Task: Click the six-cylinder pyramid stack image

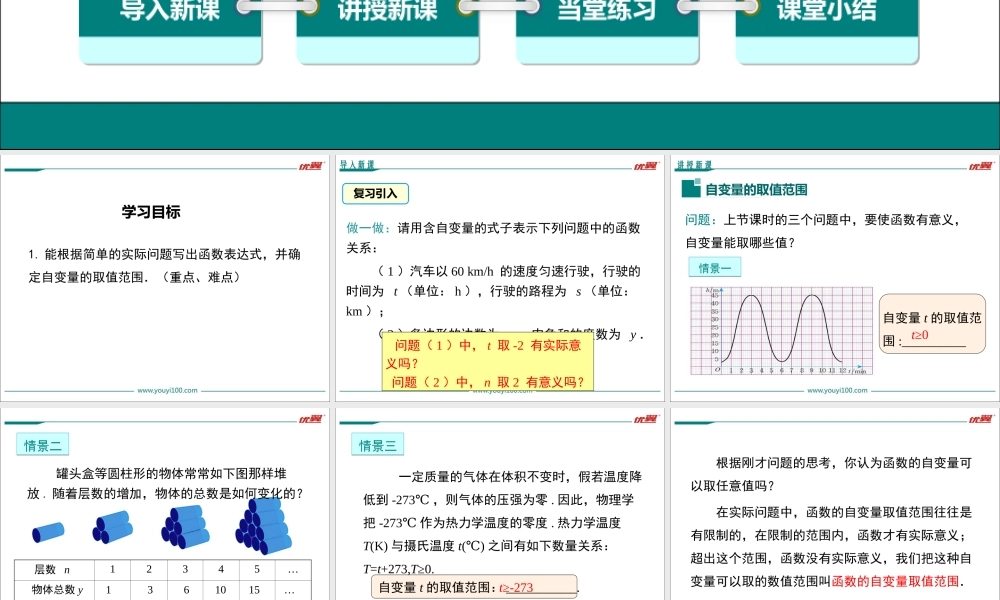Action: pyautogui.click(x=186, y=524)
